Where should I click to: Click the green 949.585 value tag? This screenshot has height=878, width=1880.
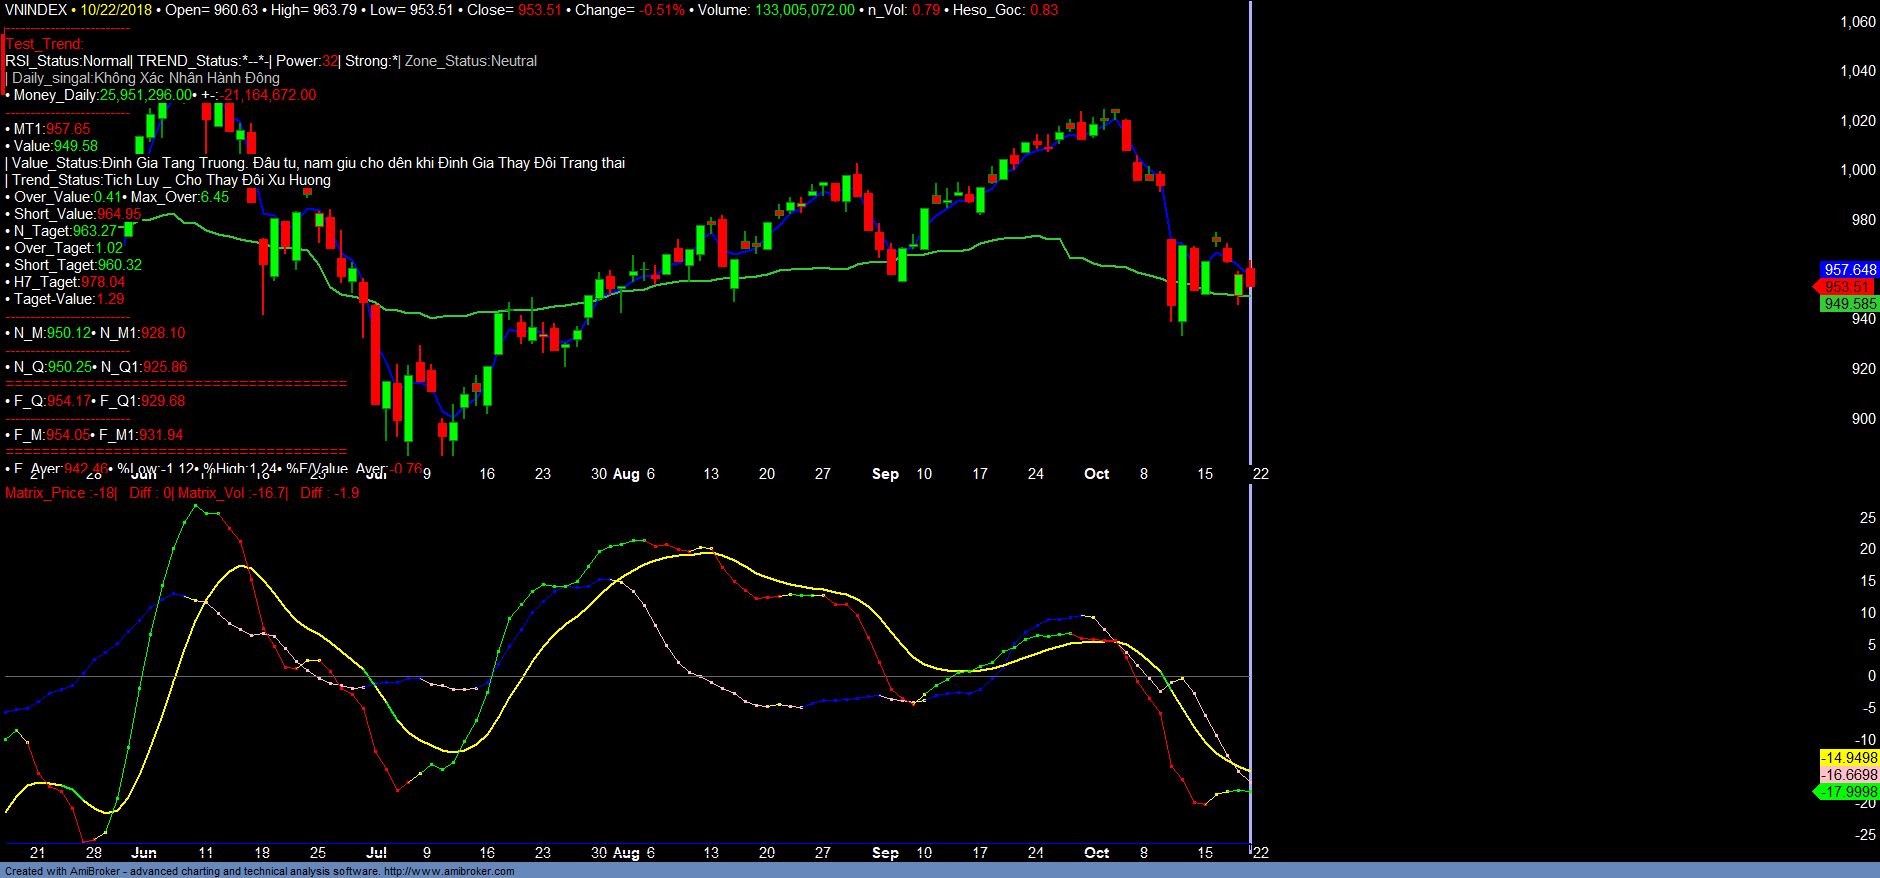click(1849, 304)
